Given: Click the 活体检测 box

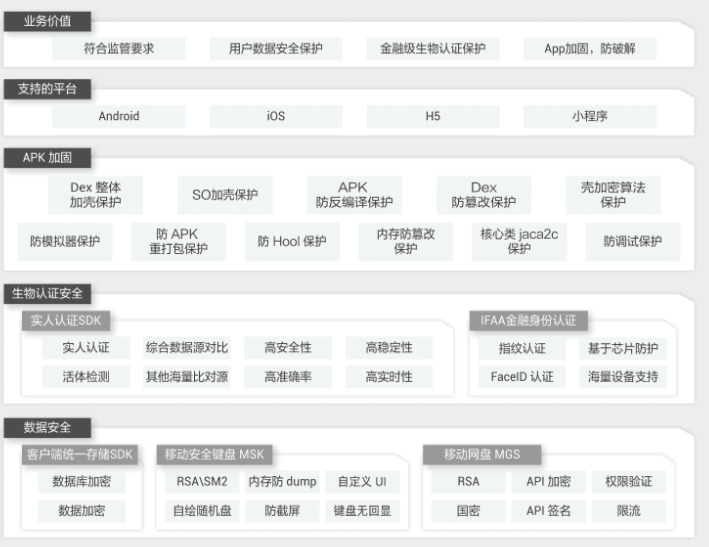Looking at the screenshot, I should coord(86,377).
